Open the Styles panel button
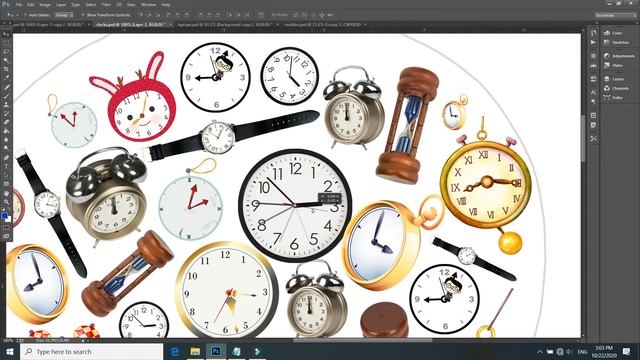 tap(614, 65)
